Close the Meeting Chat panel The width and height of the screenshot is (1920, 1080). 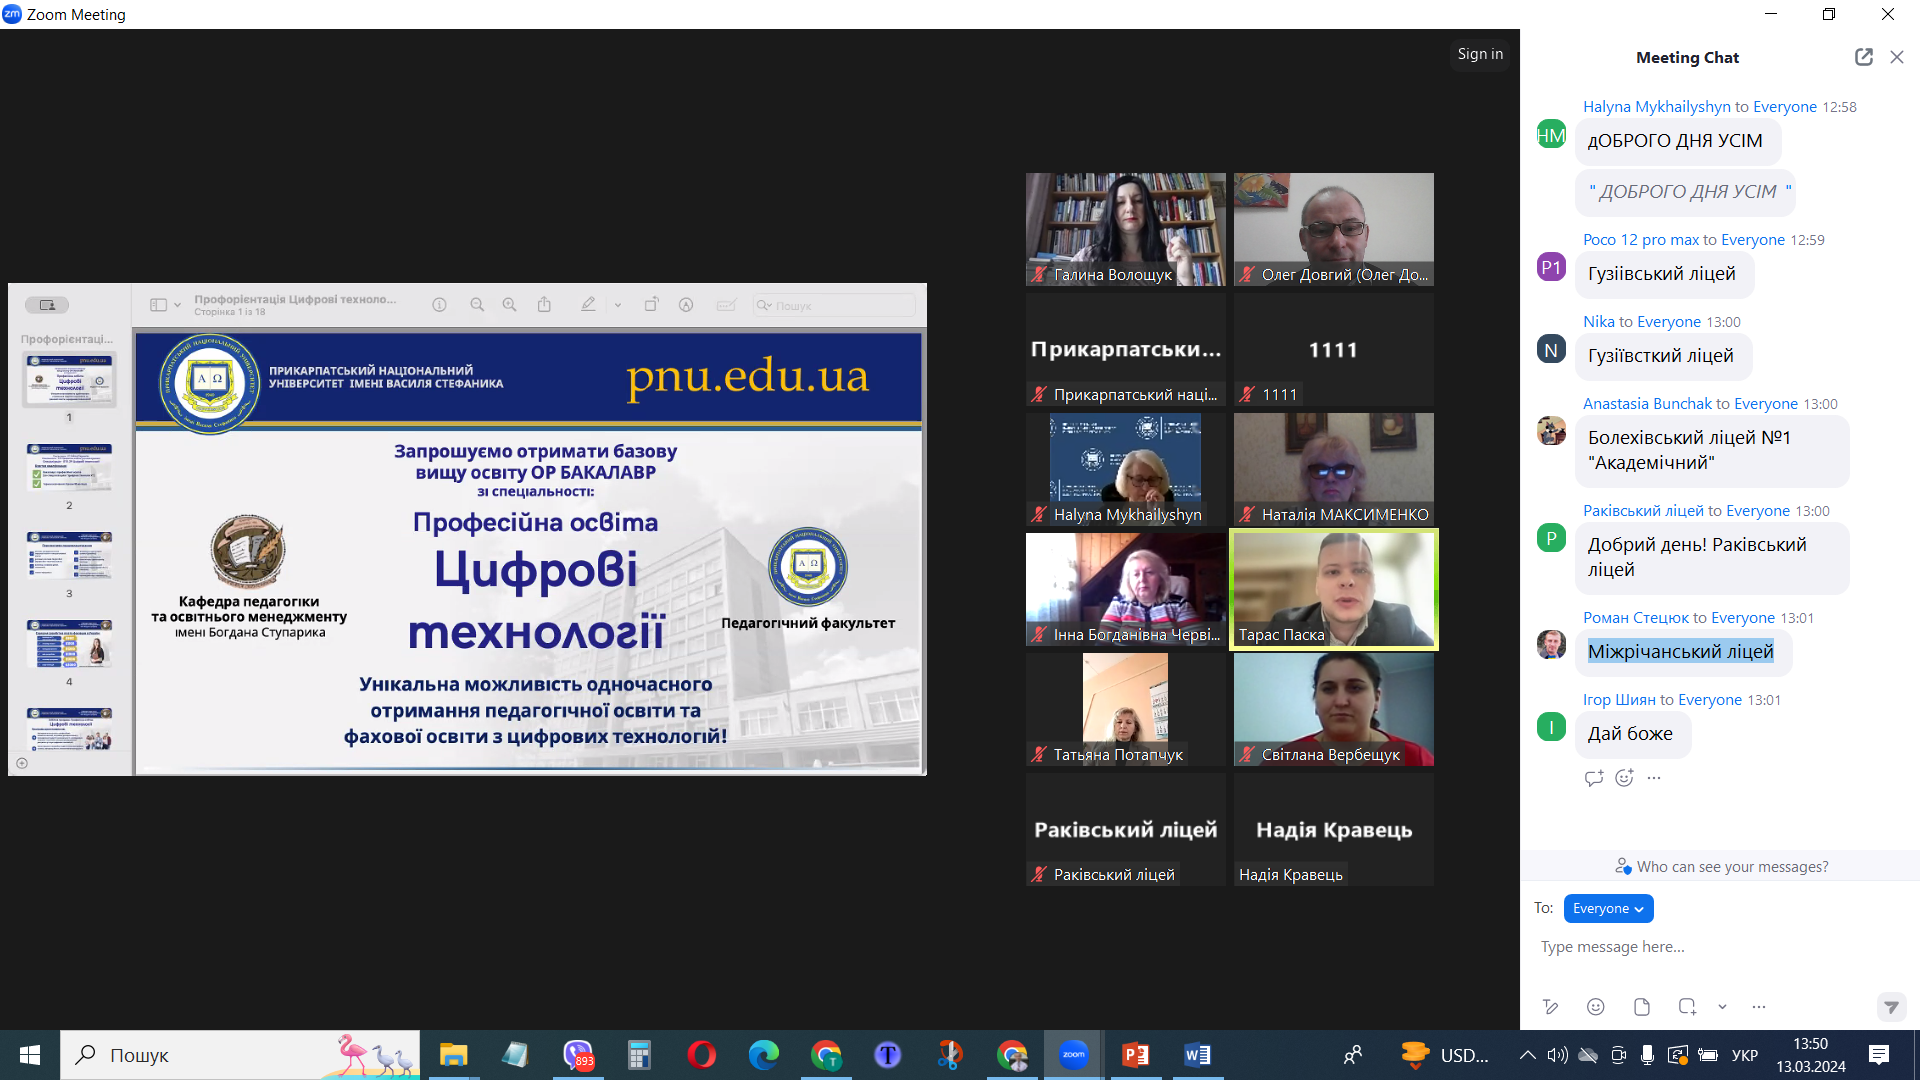click(x=1897, y=57)
